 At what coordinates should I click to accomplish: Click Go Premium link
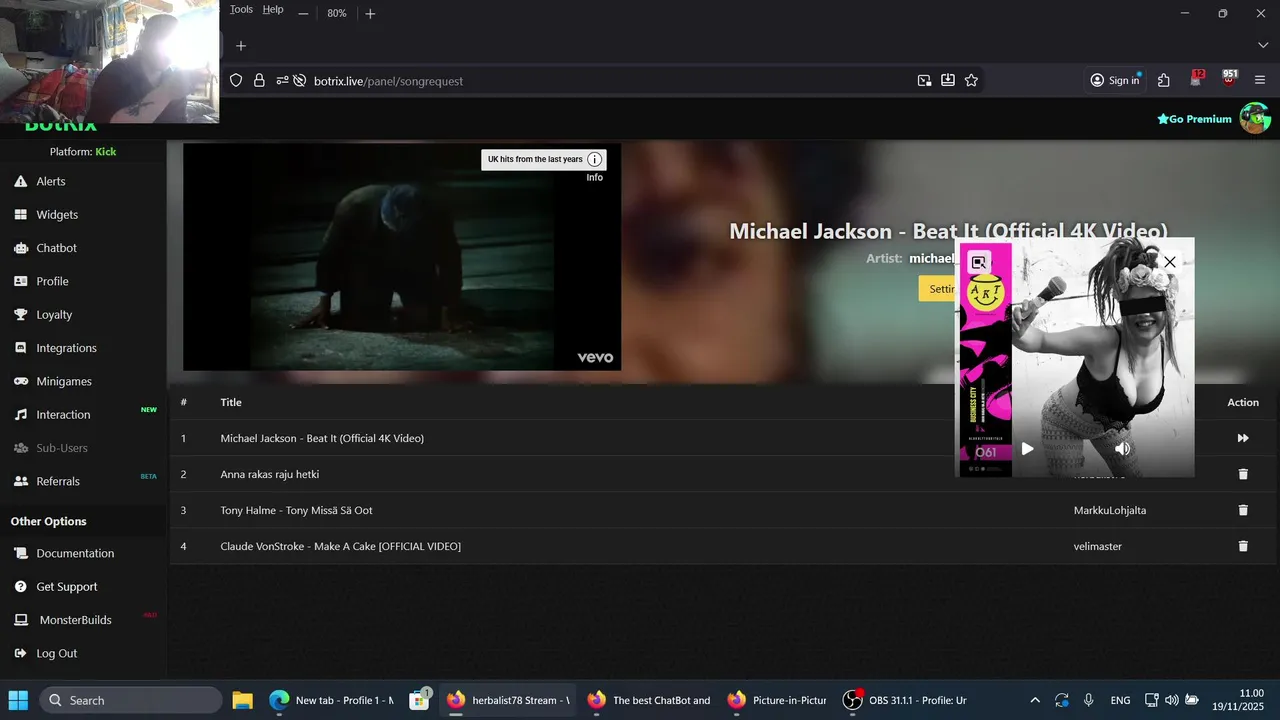click(x=1194, y=119)
